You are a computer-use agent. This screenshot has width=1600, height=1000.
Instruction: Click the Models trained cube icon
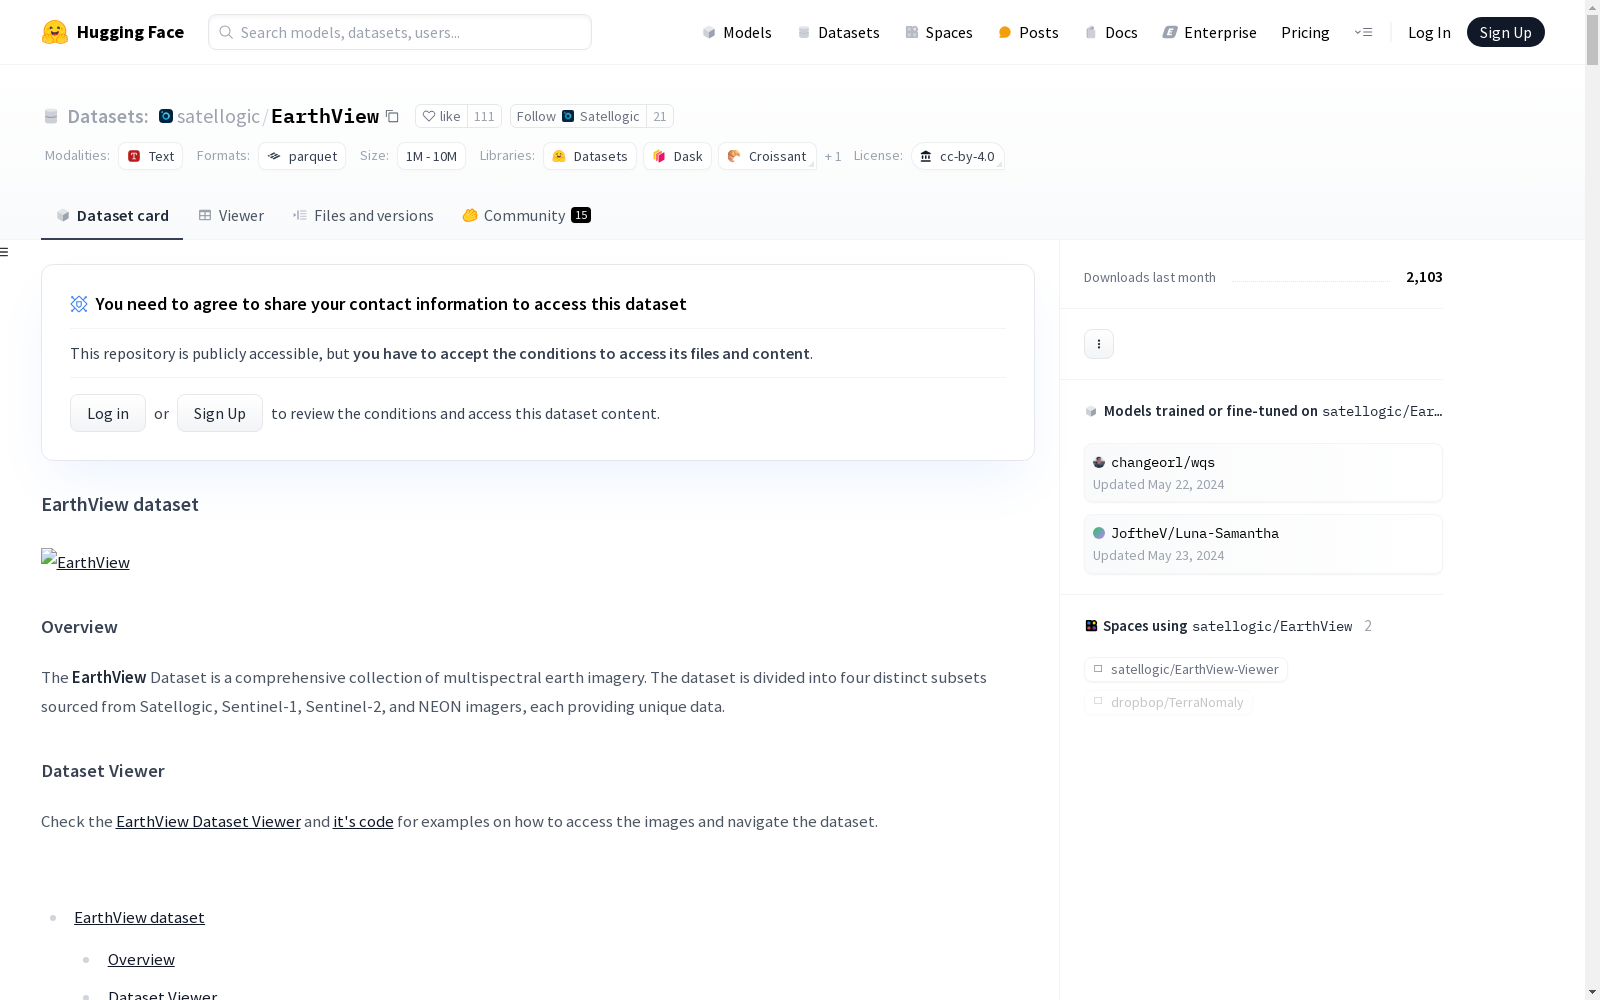(1091, 411)
